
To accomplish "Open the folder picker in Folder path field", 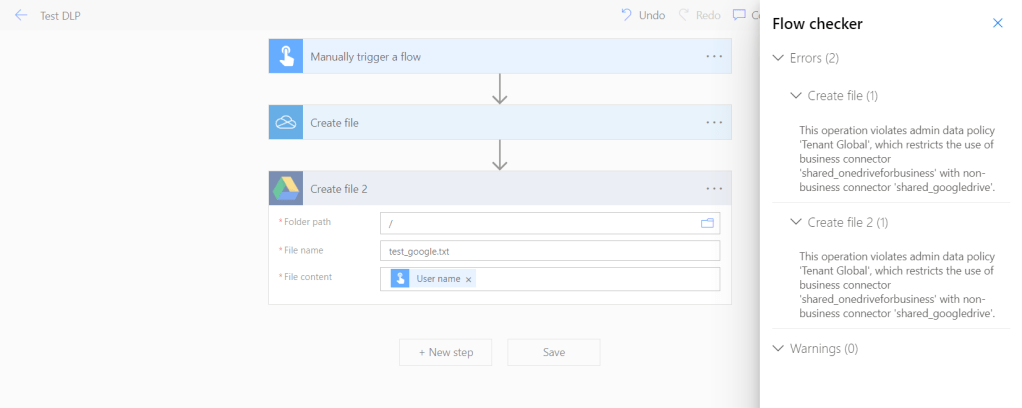I will [x=708, y=223].
